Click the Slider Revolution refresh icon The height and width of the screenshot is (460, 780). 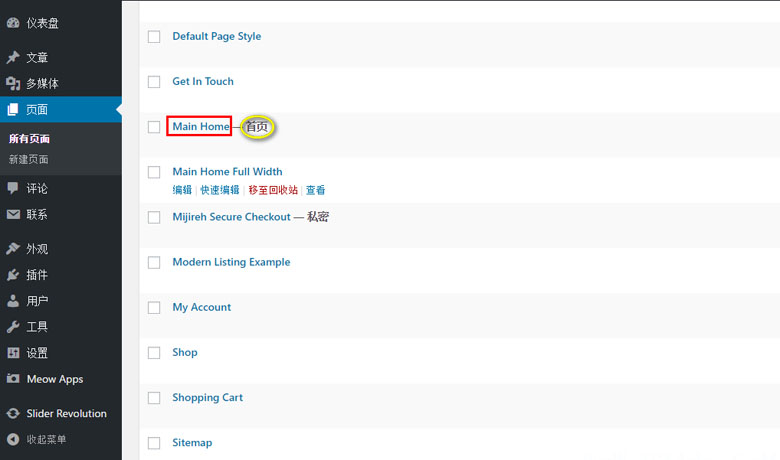13,413
